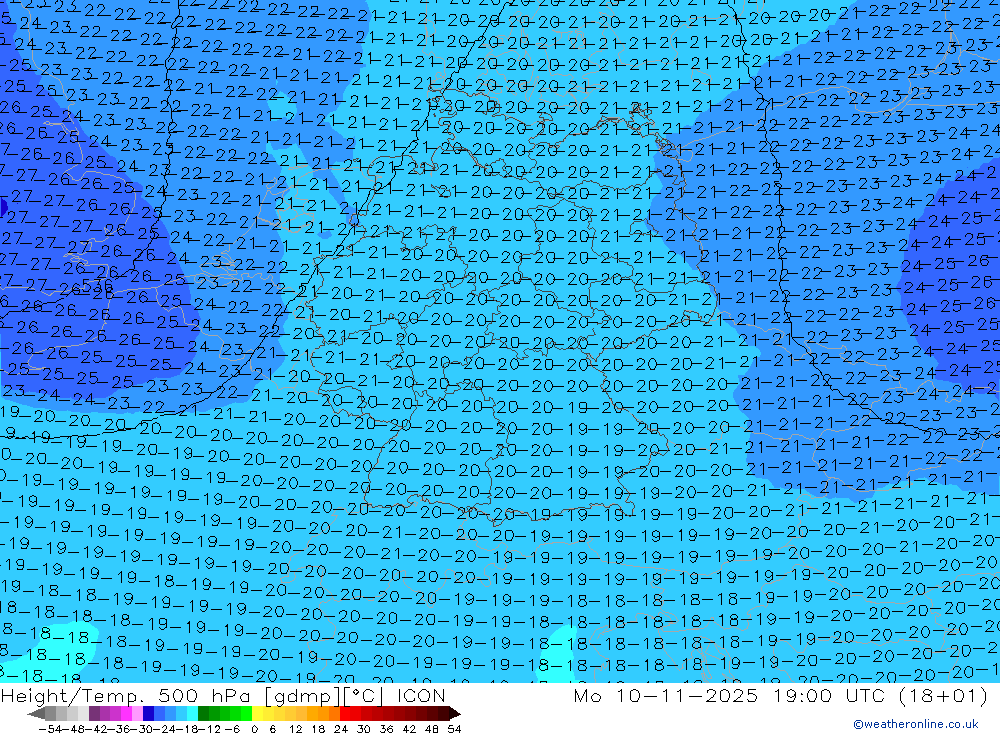Click the left gray arrow of the legend

36,713
